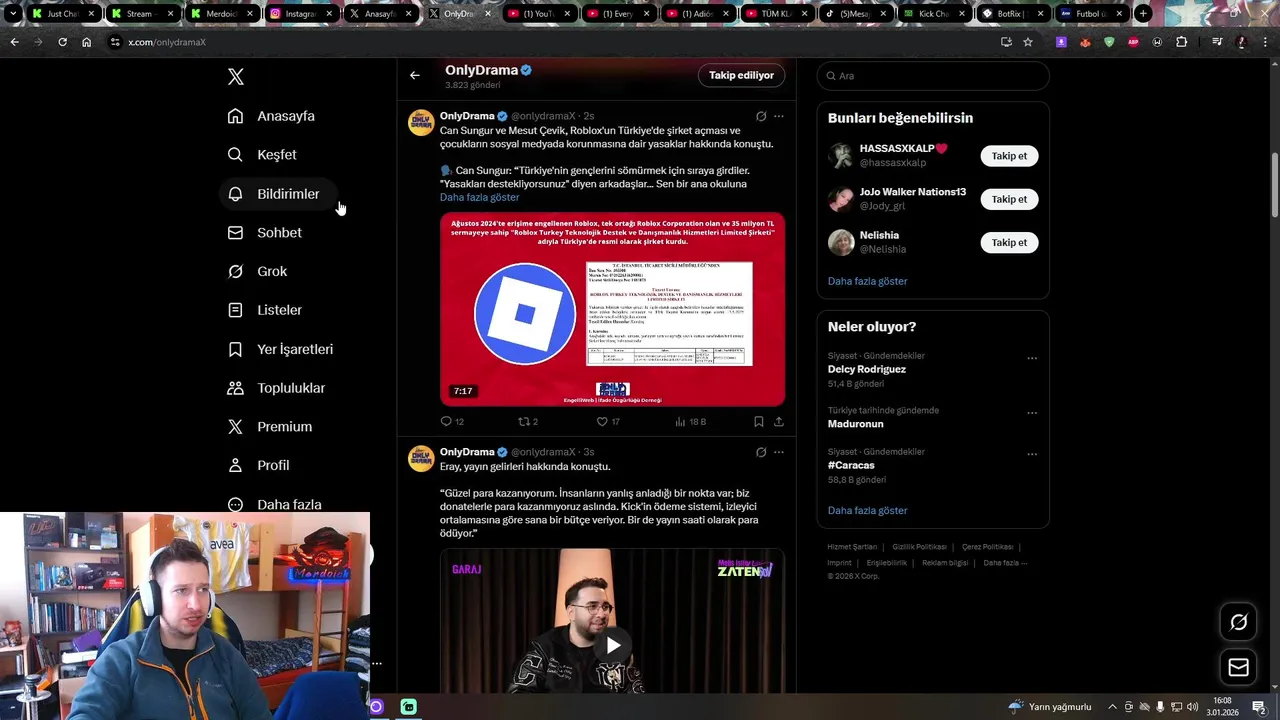The image size is (1280, 720).
Task: Open more options on Eray post
Action: tap(779, 452)
